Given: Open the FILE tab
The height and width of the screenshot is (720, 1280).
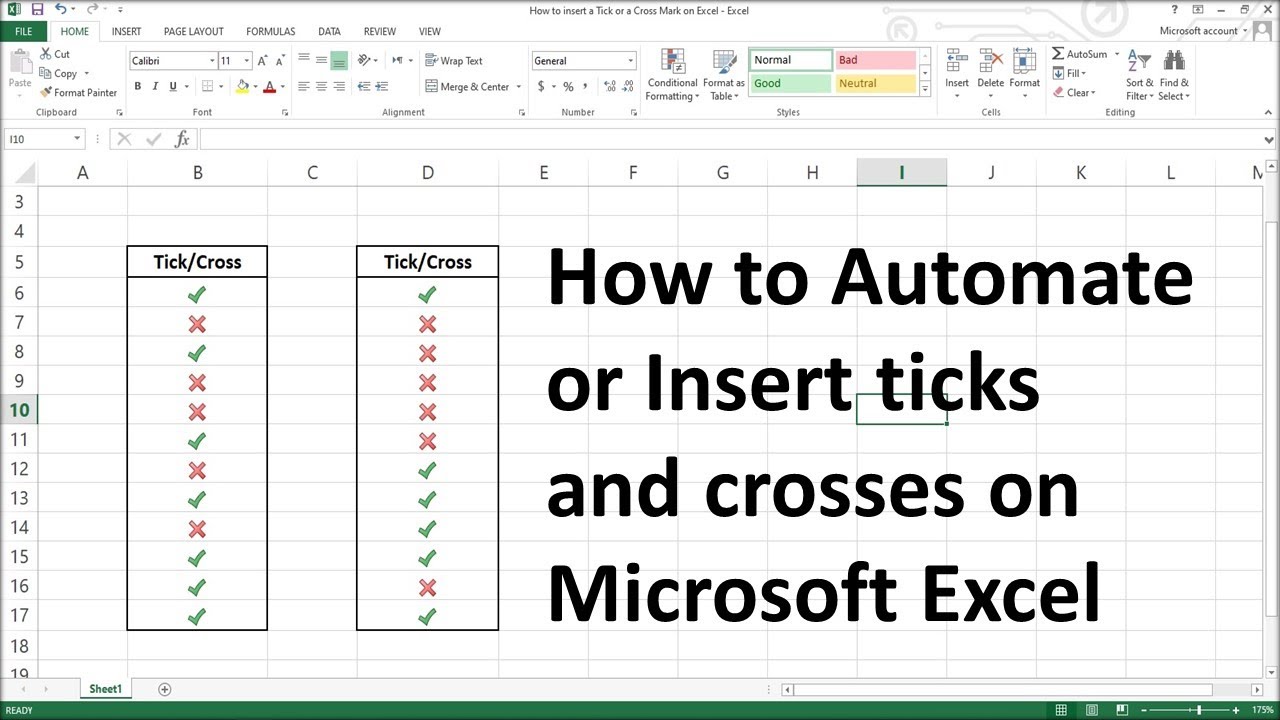Looking at the screenshot, I should pyautogui.click(x=23, y=31).
